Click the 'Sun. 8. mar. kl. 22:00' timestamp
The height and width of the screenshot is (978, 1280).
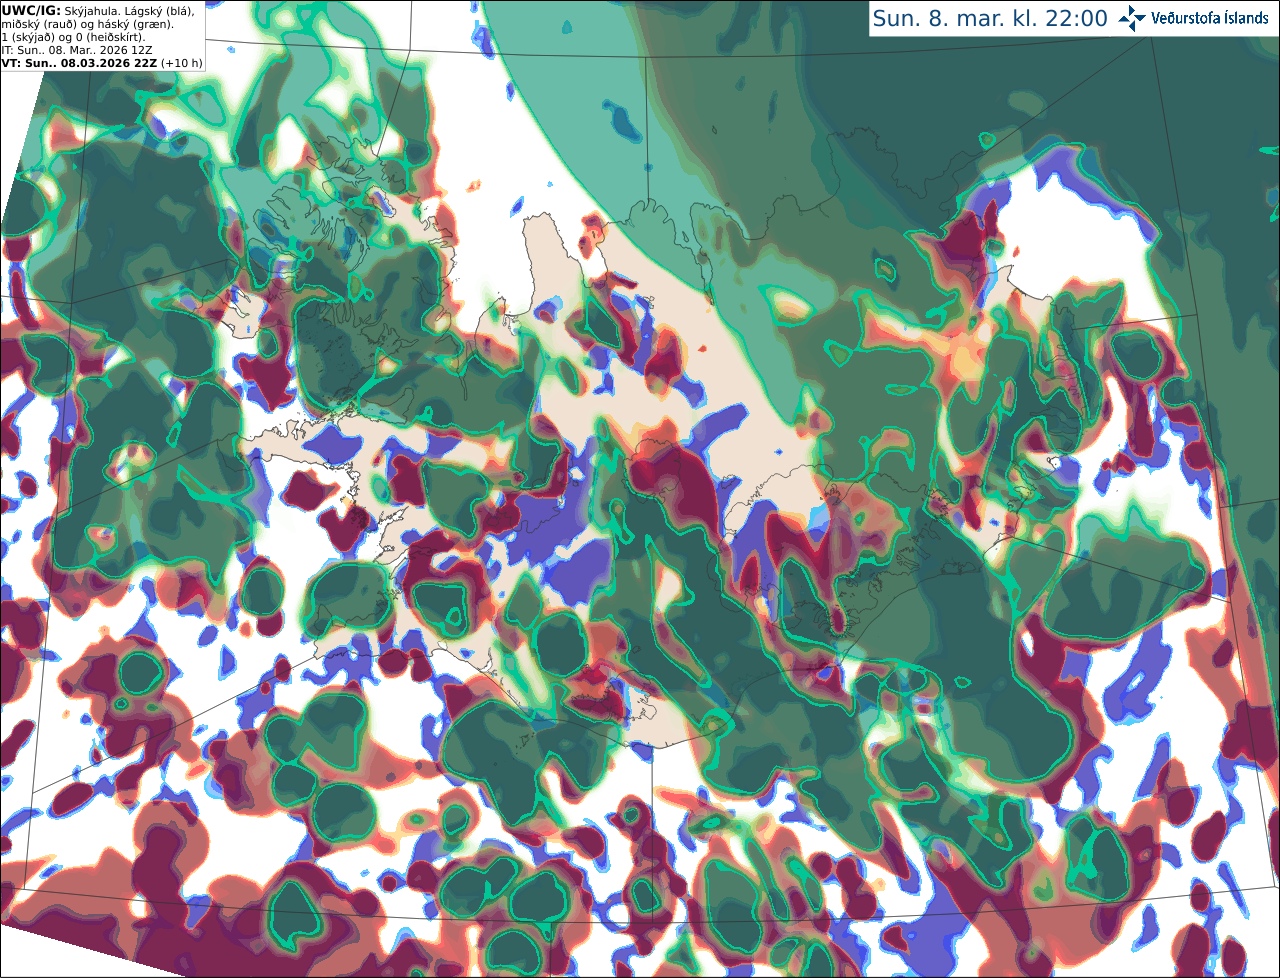coord(990,18)
